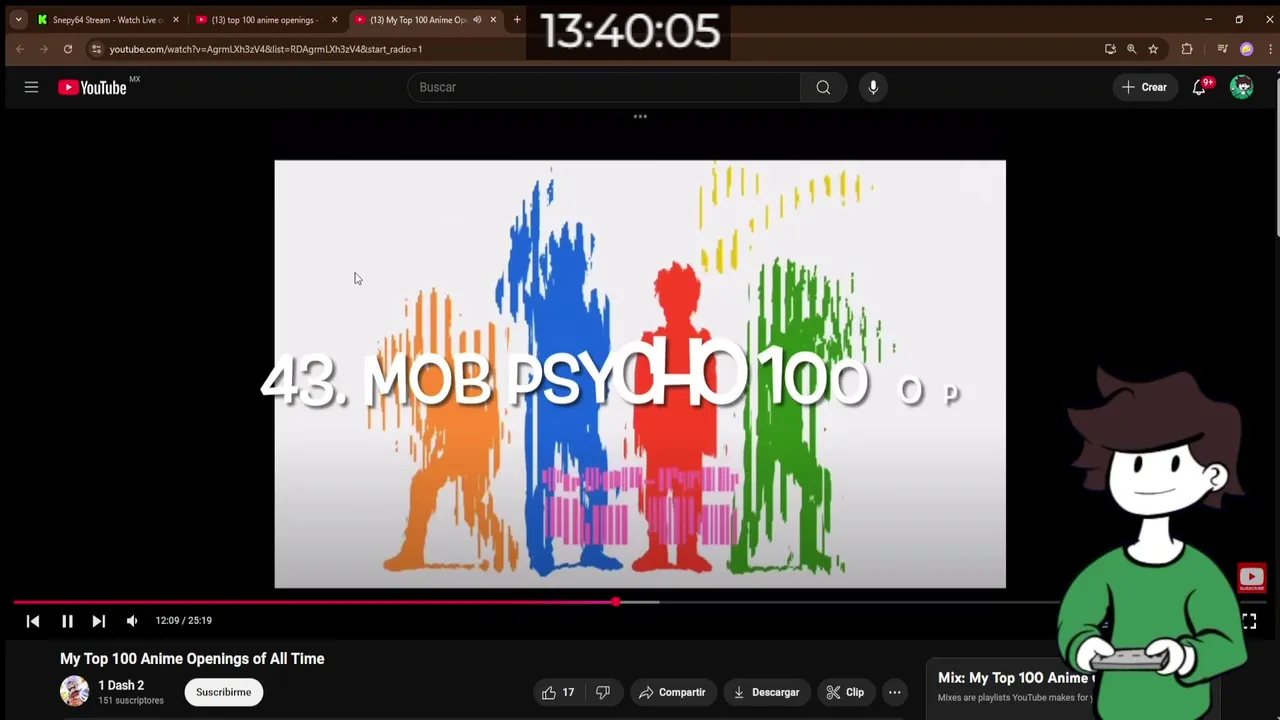Dislike the video
Viewport: 1280px width, 720px height.
click(x=603, y=692)
